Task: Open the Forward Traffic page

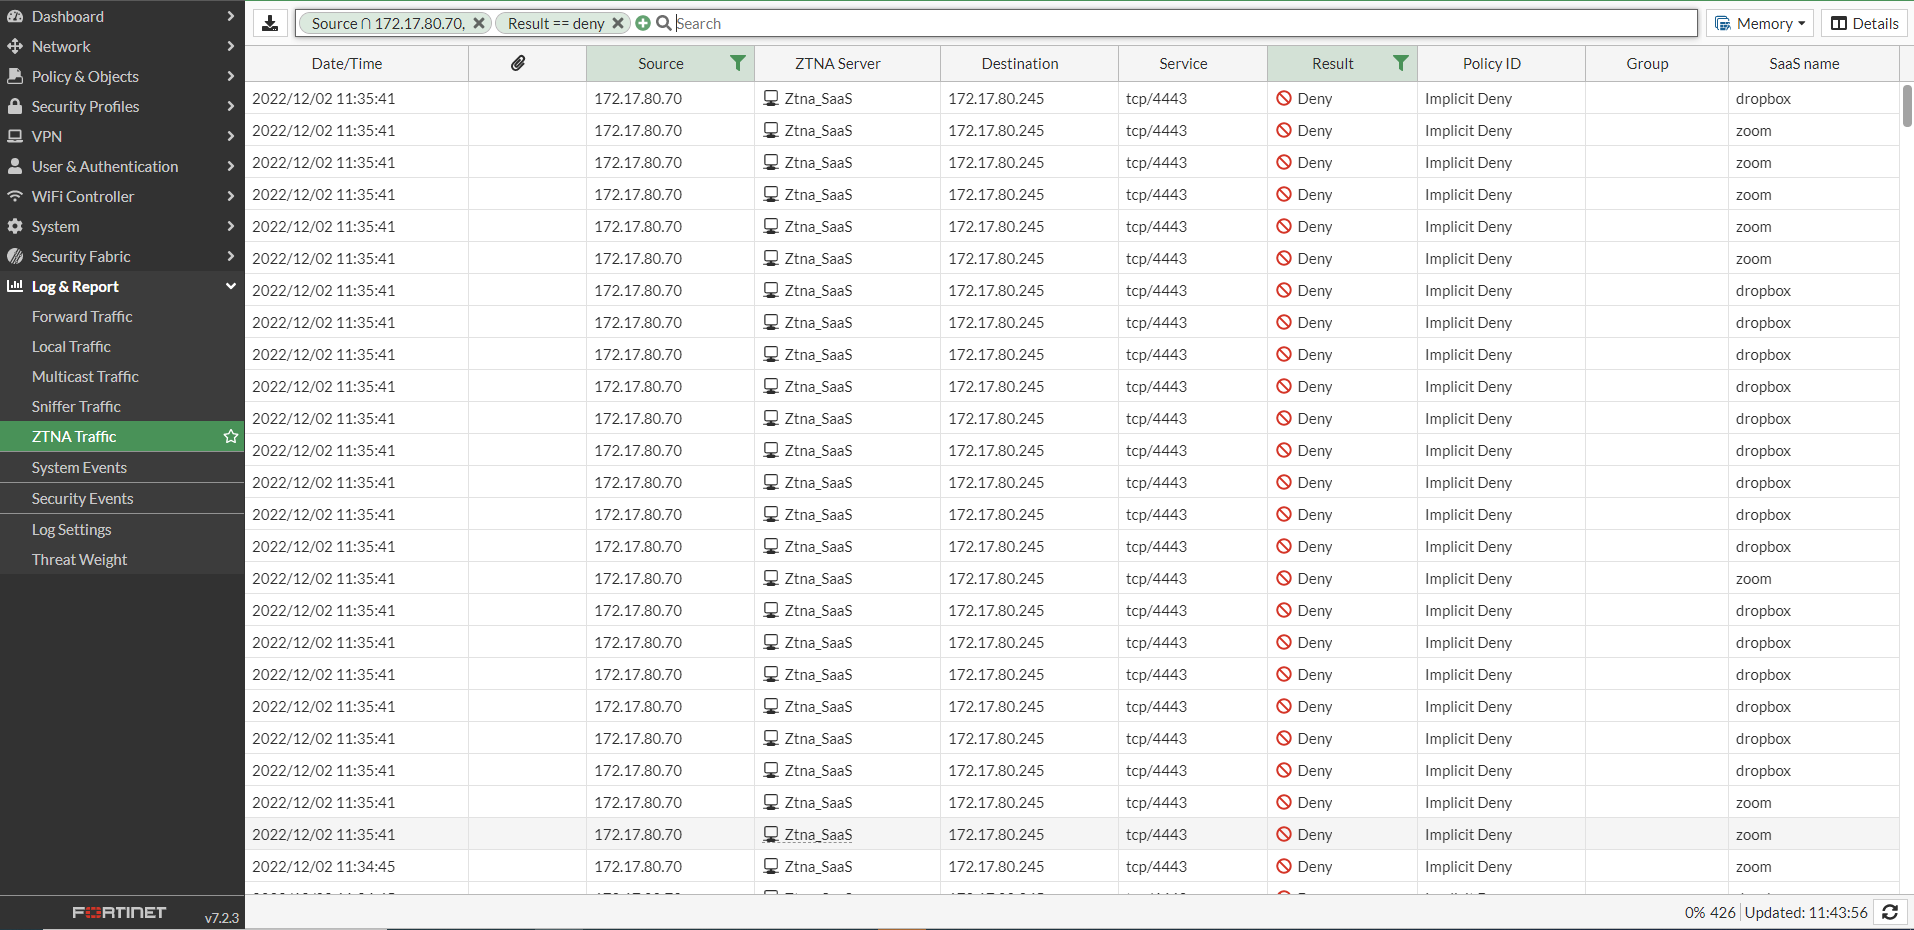Action: 82,316
